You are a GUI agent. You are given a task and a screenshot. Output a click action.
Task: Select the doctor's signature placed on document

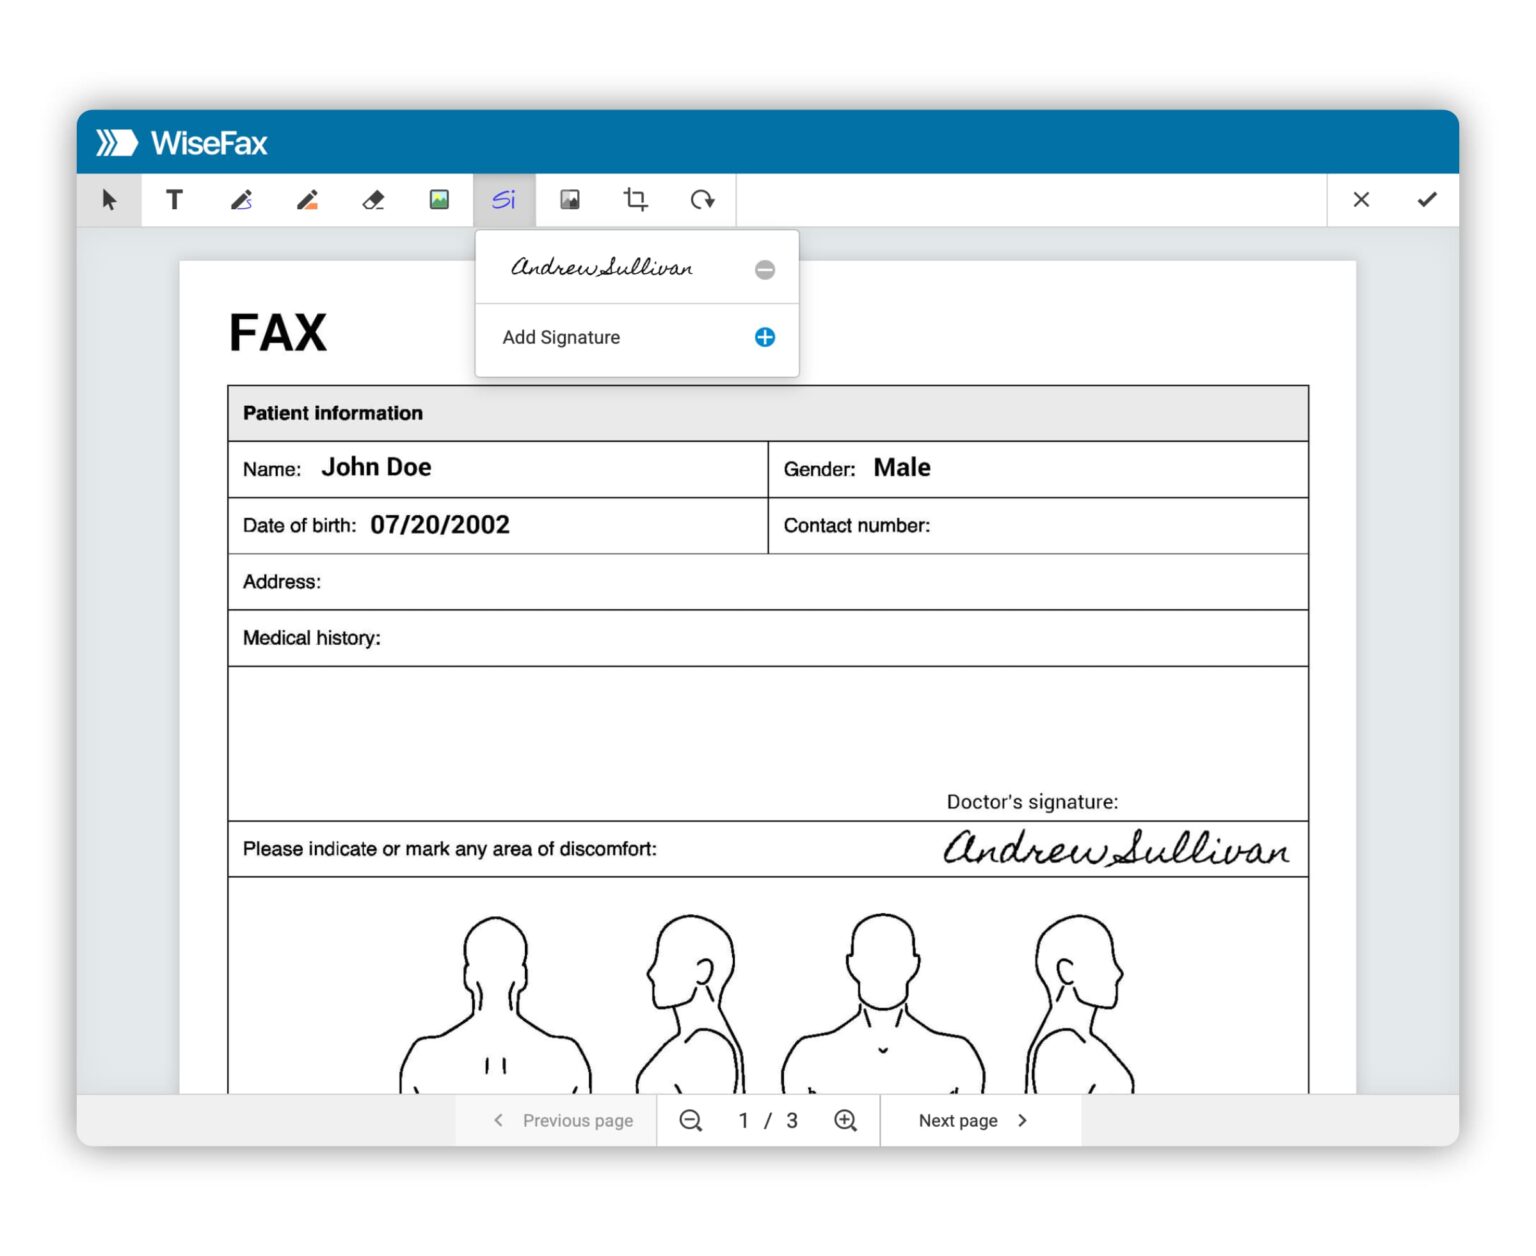pyautogui.click(x=1116, y=849)
